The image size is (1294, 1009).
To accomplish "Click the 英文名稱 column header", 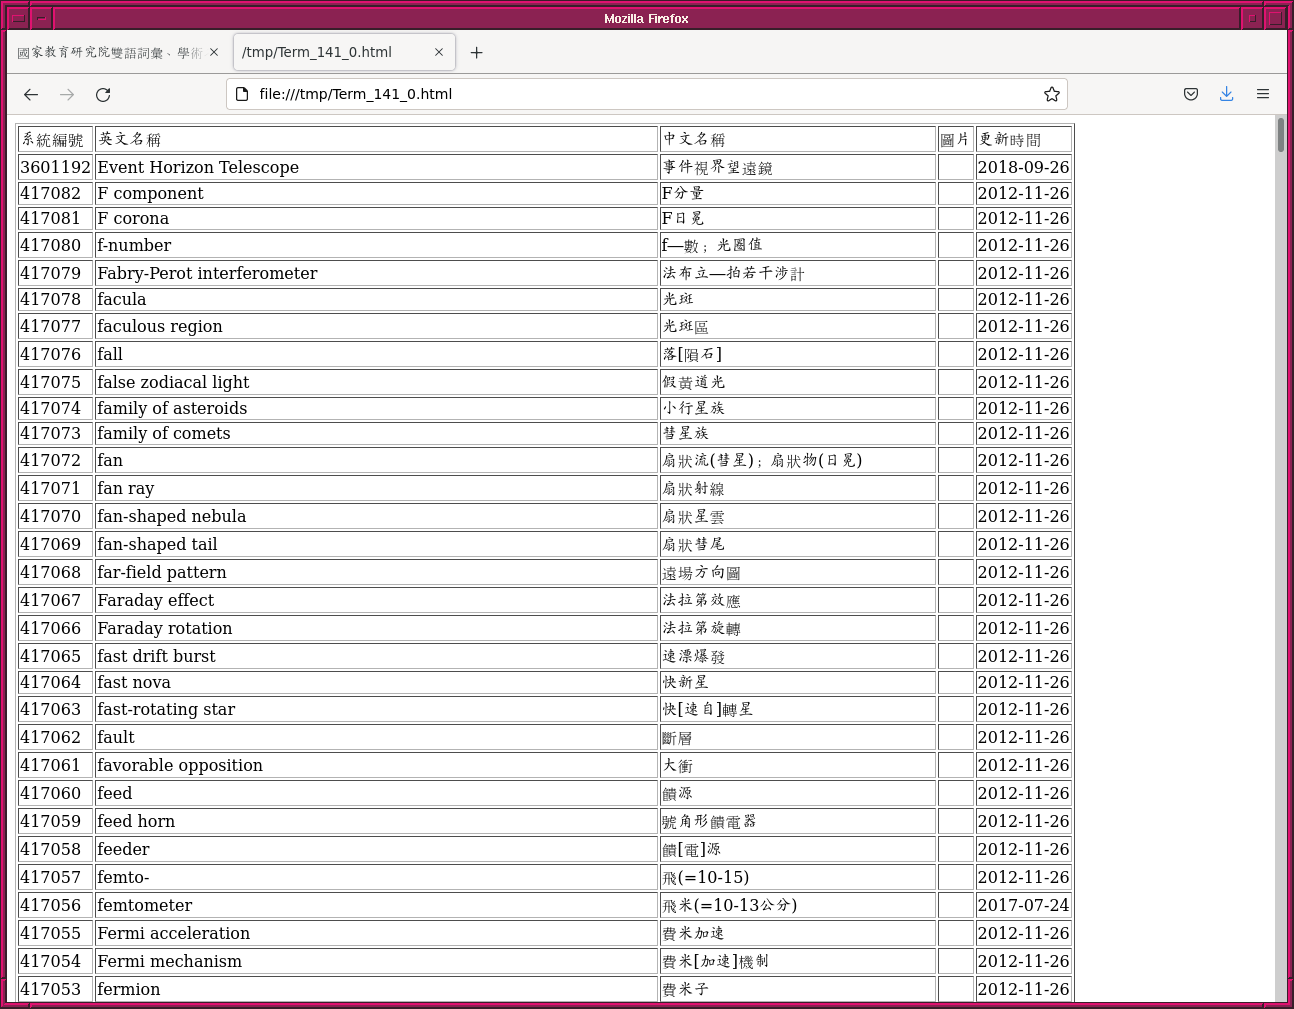I will [130, 139].
